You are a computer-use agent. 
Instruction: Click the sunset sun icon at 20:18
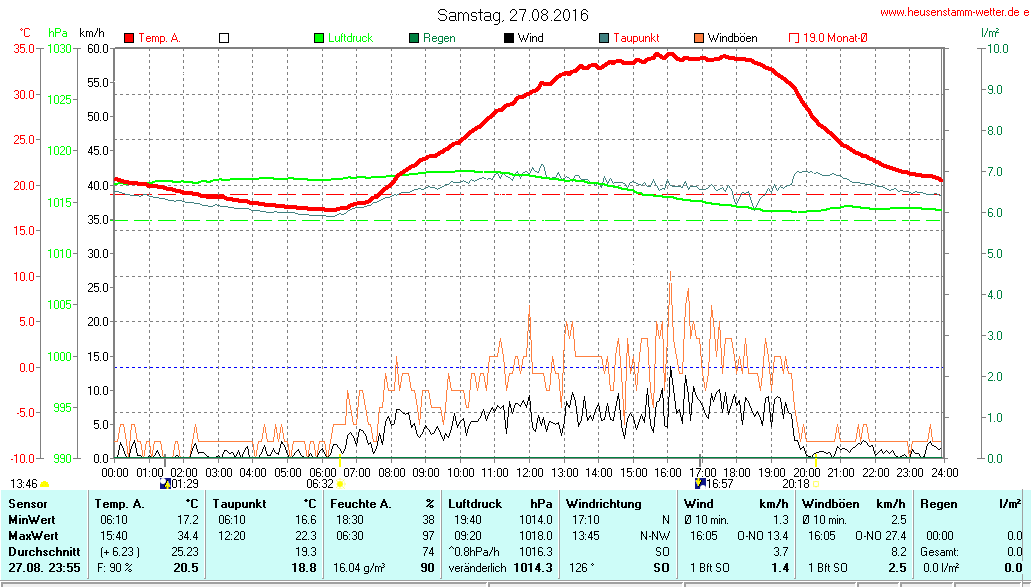(817, 483)
